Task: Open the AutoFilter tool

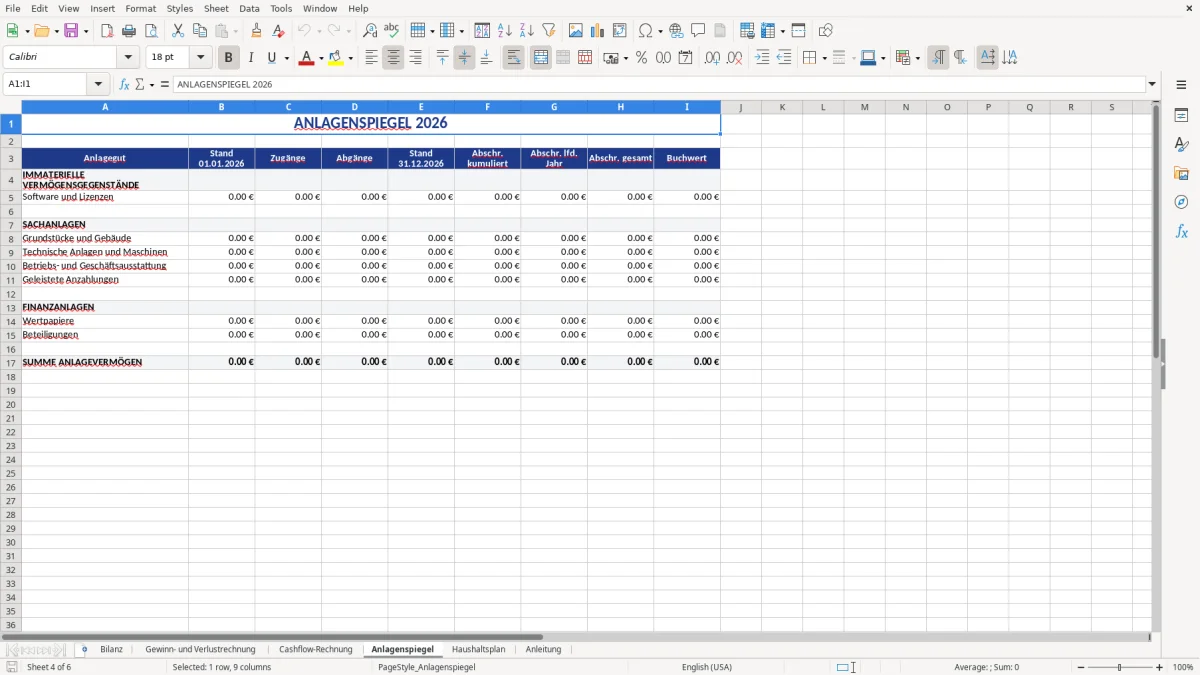Action: [548, 29]
